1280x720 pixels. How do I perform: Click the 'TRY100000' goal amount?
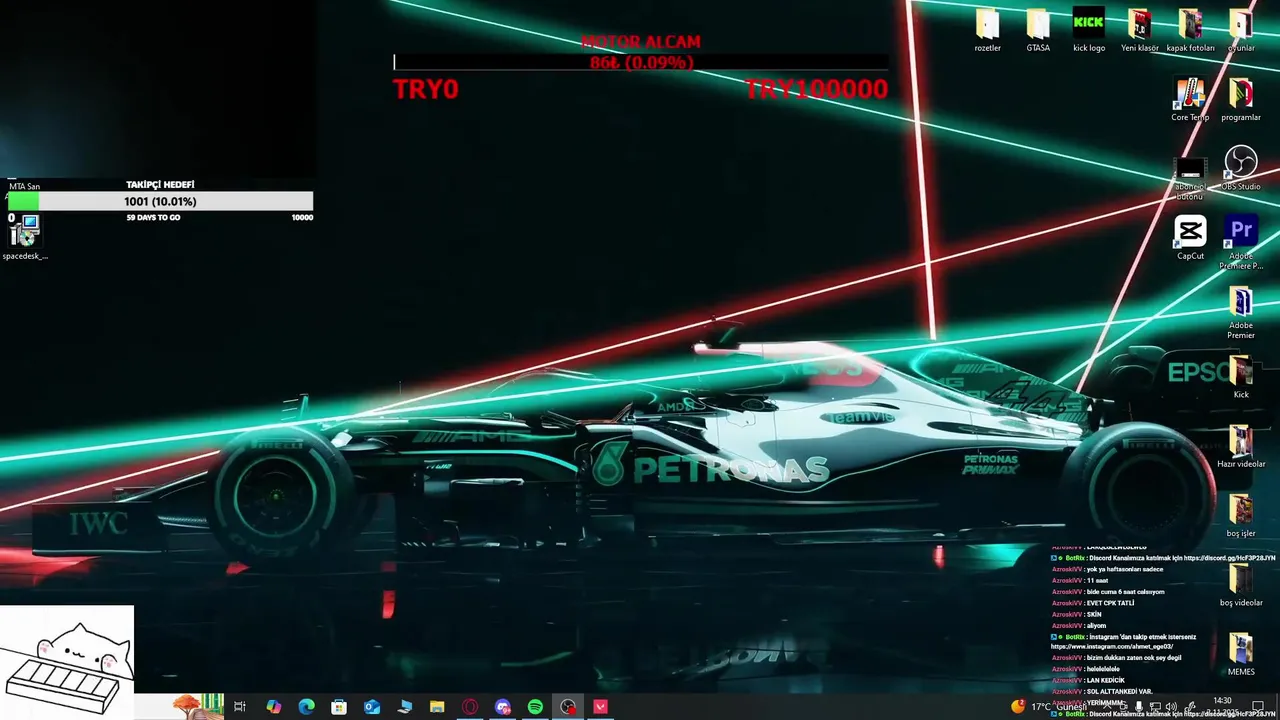pyautogui.click(x=816, y=89)
